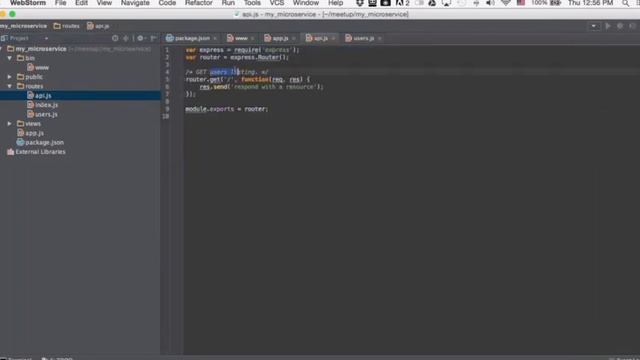Click the volume icon in menu bar
The image size is (640, 360).
coord(490,3)
